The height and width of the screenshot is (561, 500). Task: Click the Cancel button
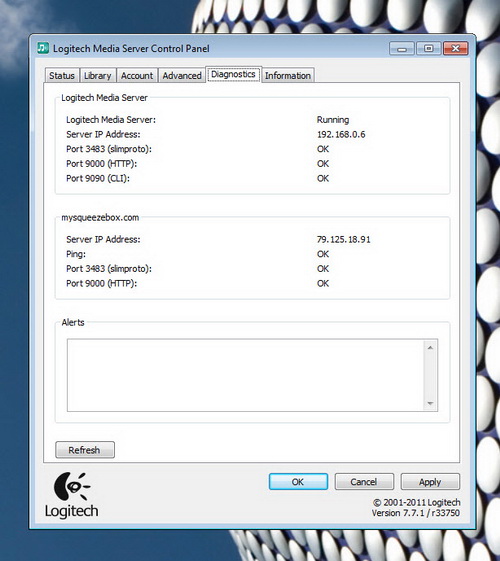pyautogui.click(x=364, y=482)
